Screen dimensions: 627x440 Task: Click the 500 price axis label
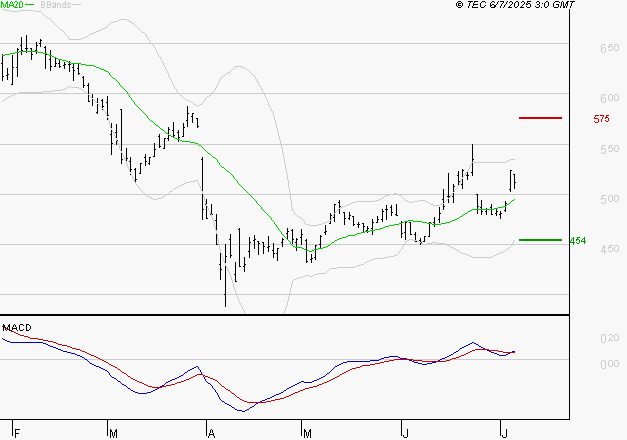[609, 199]
